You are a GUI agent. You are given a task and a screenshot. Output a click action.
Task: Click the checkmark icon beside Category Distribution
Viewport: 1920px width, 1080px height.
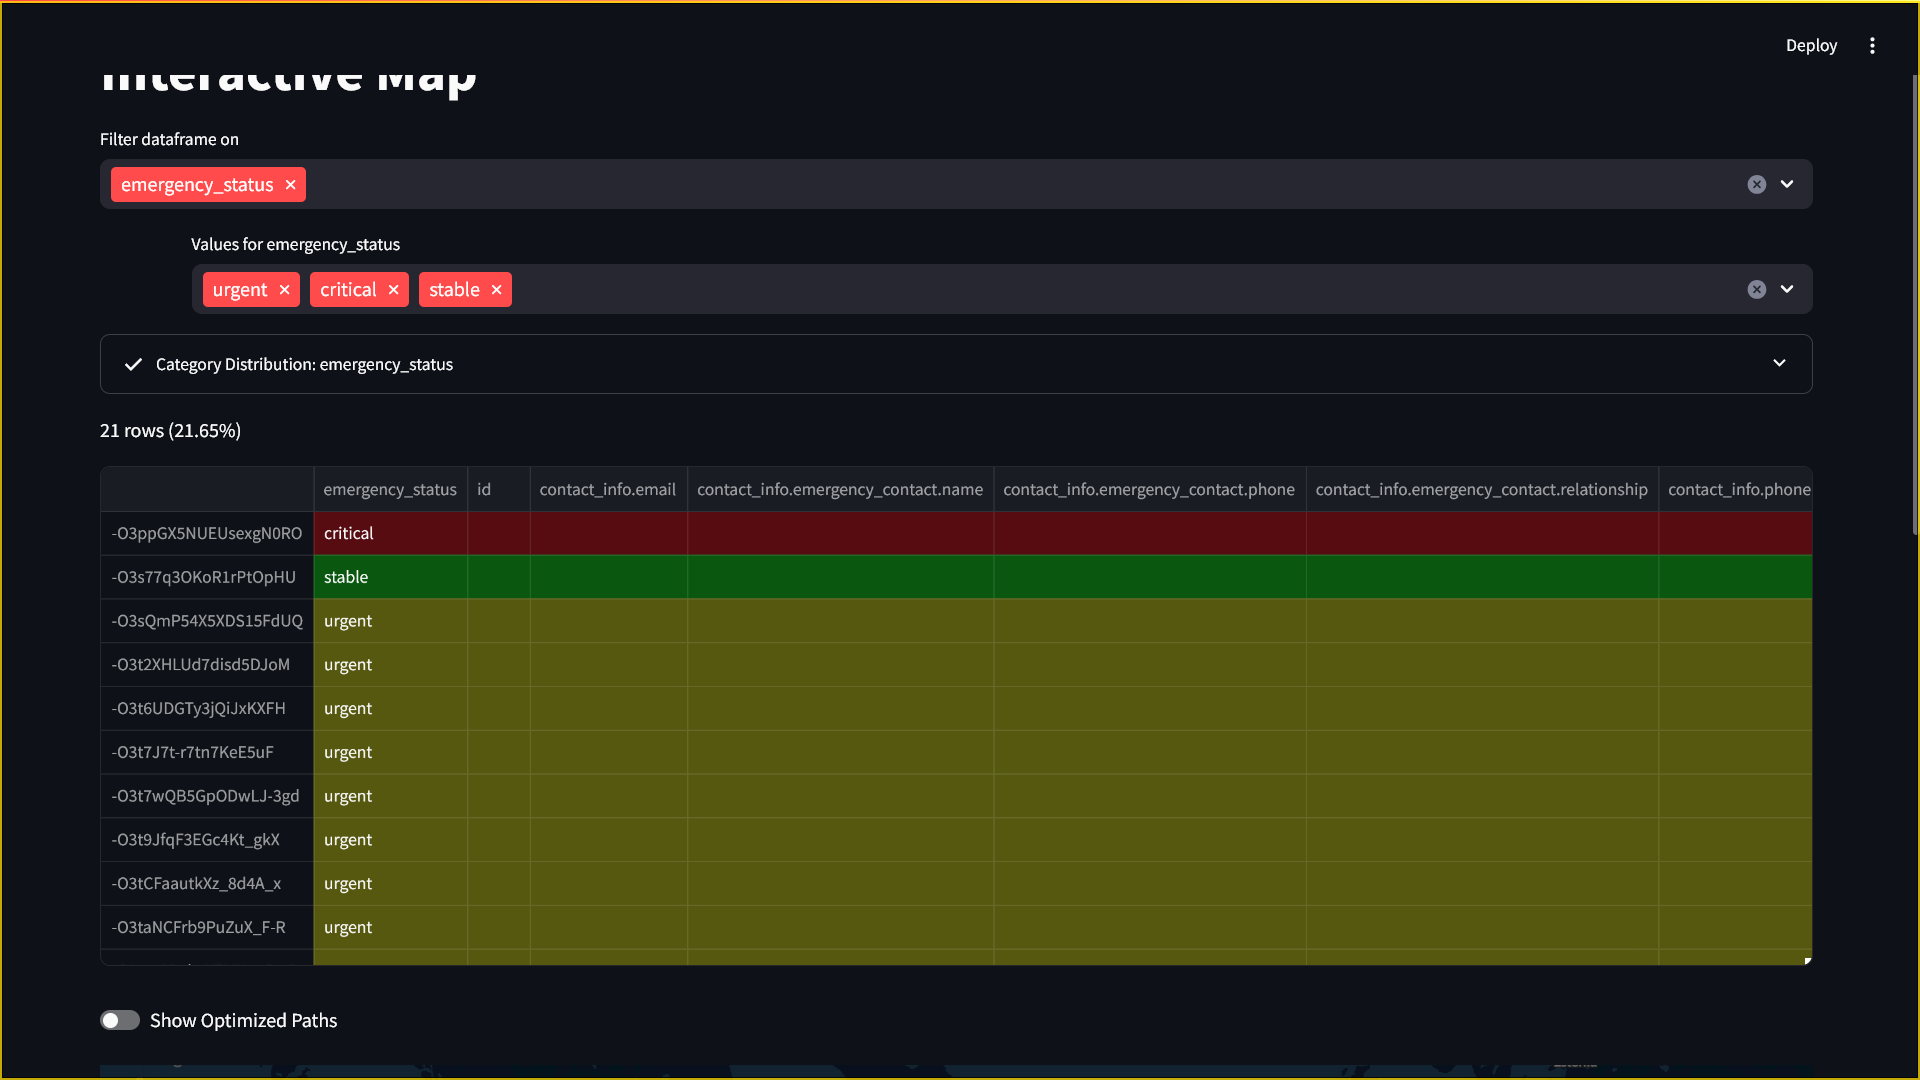pyautogui.click(x=133, y=365)
